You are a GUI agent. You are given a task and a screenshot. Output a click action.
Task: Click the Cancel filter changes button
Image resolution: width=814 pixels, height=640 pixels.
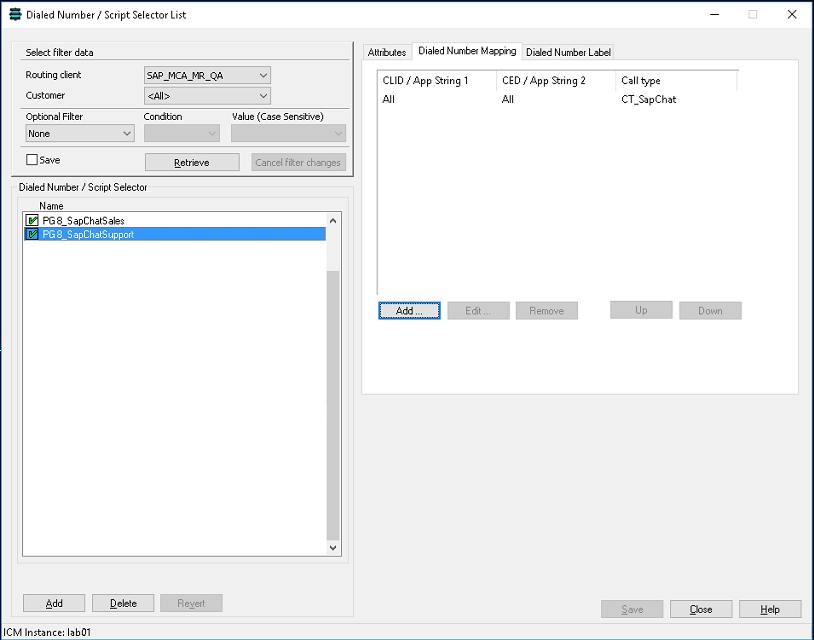[298, 162]
